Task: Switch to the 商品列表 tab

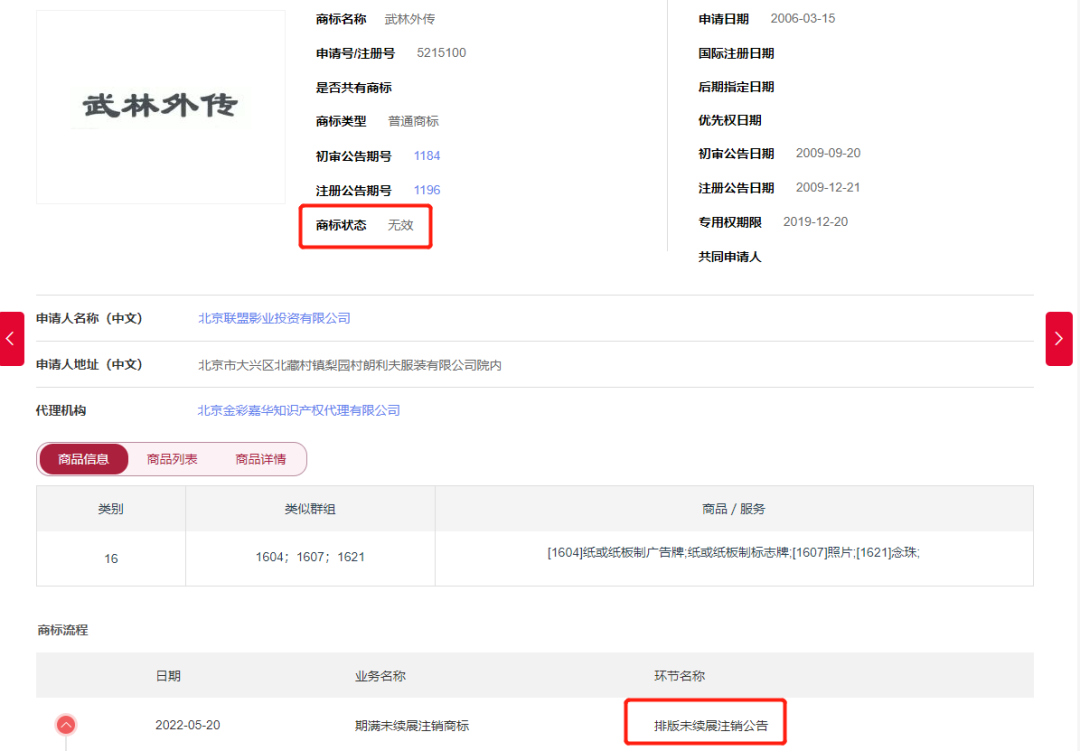Action: click(172, 459)
